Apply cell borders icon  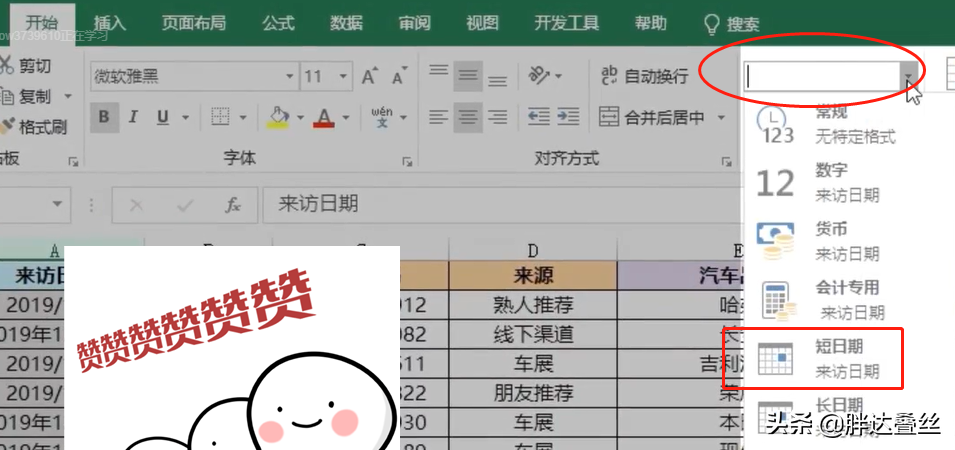(220, 117)
